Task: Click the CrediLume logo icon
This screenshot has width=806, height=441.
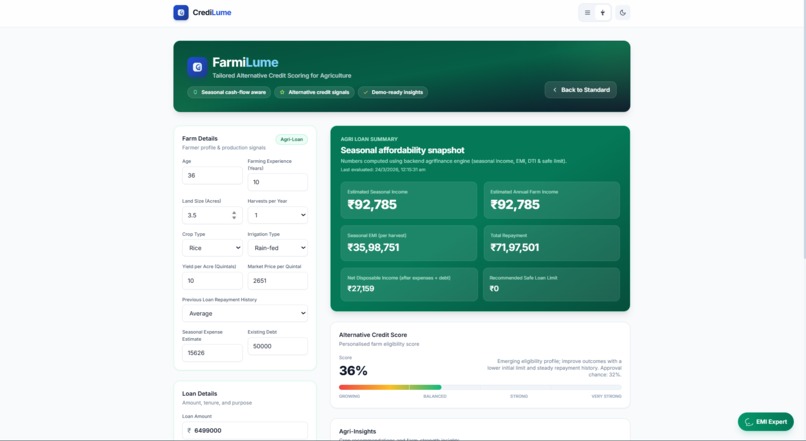Action: tap(181, 12)
